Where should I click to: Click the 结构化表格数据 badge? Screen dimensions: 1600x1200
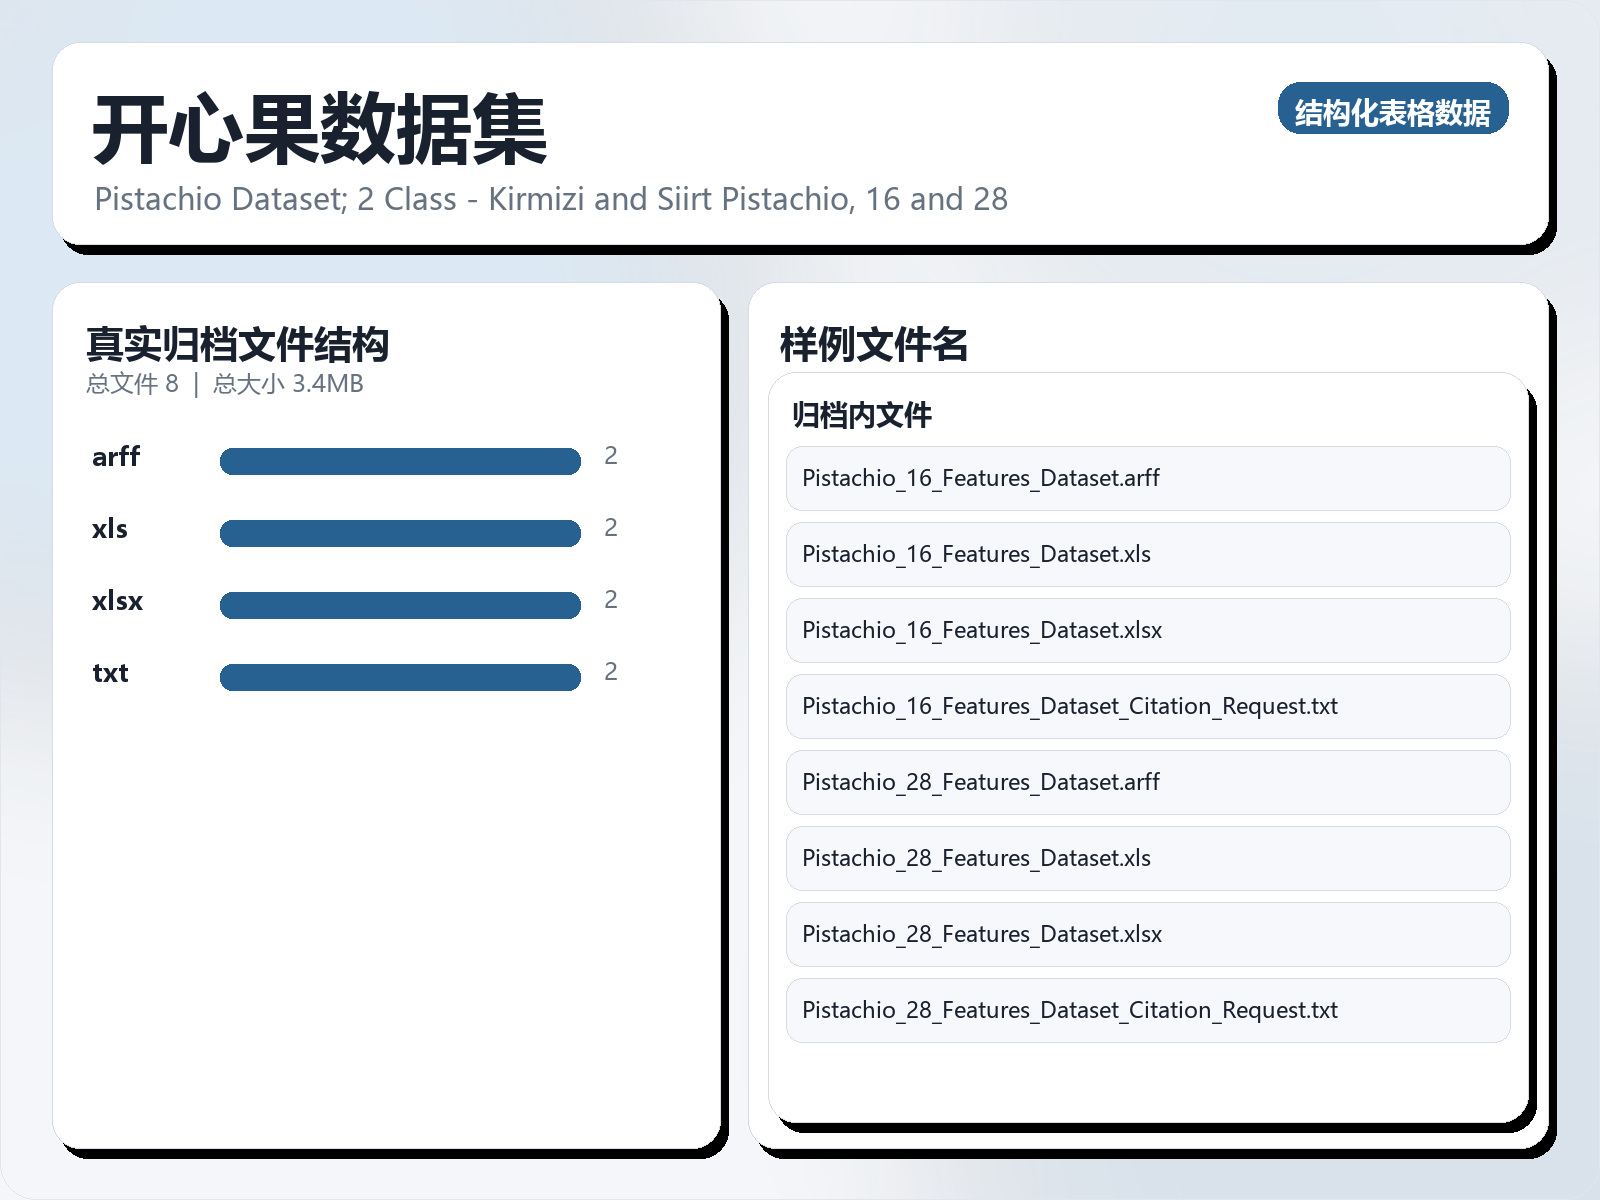click(1392, 110)
